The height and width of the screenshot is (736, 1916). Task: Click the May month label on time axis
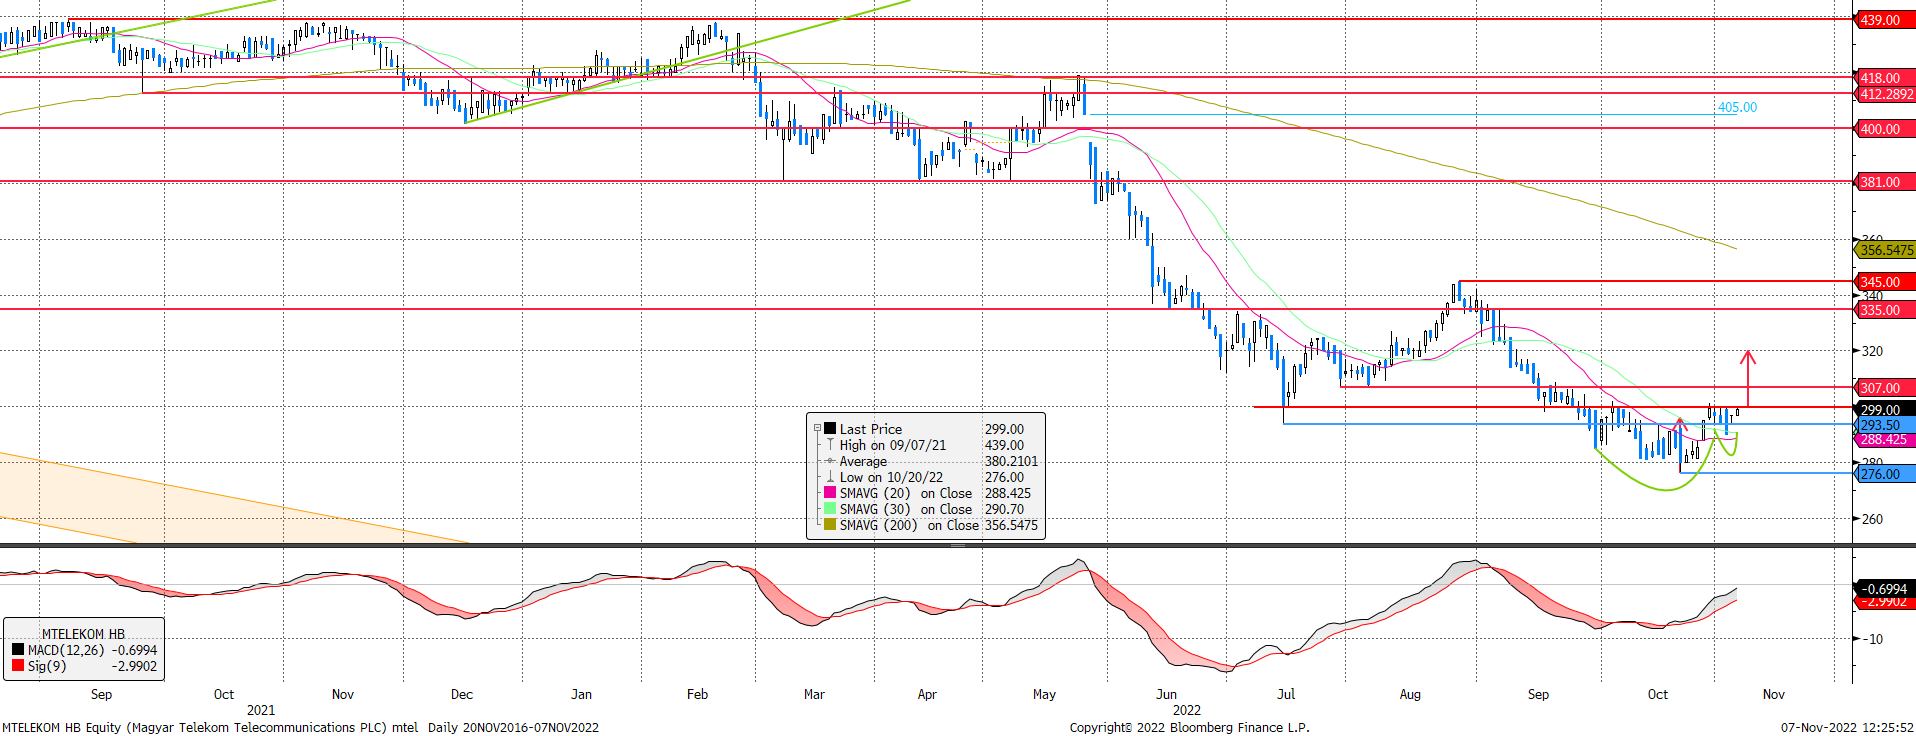1044,694
